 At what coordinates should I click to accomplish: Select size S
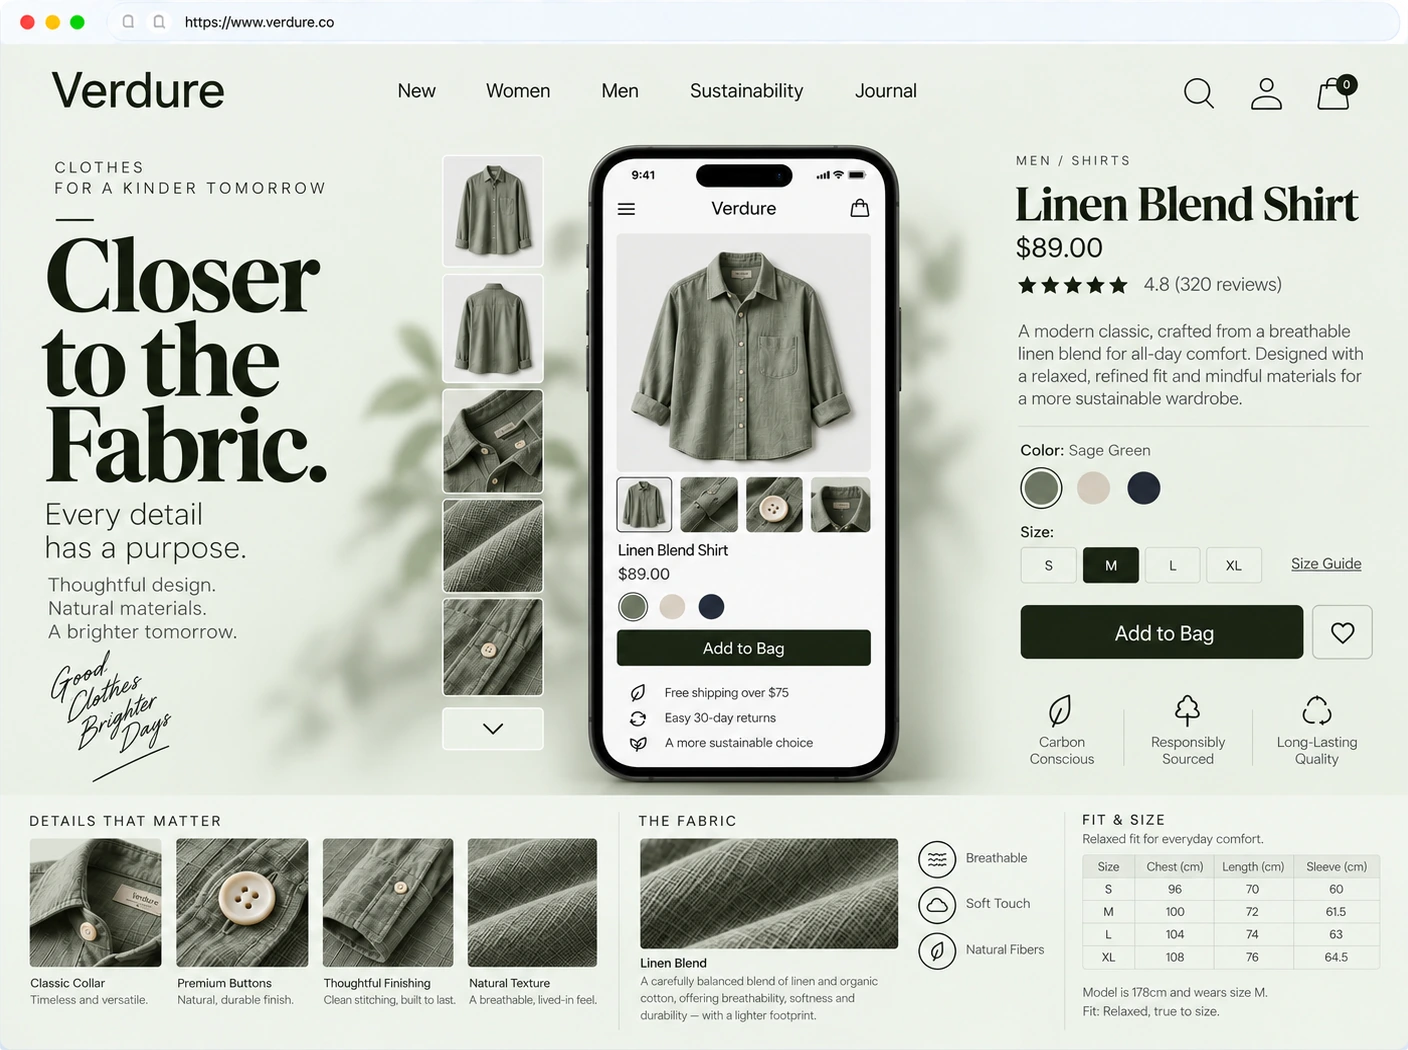1048,565
